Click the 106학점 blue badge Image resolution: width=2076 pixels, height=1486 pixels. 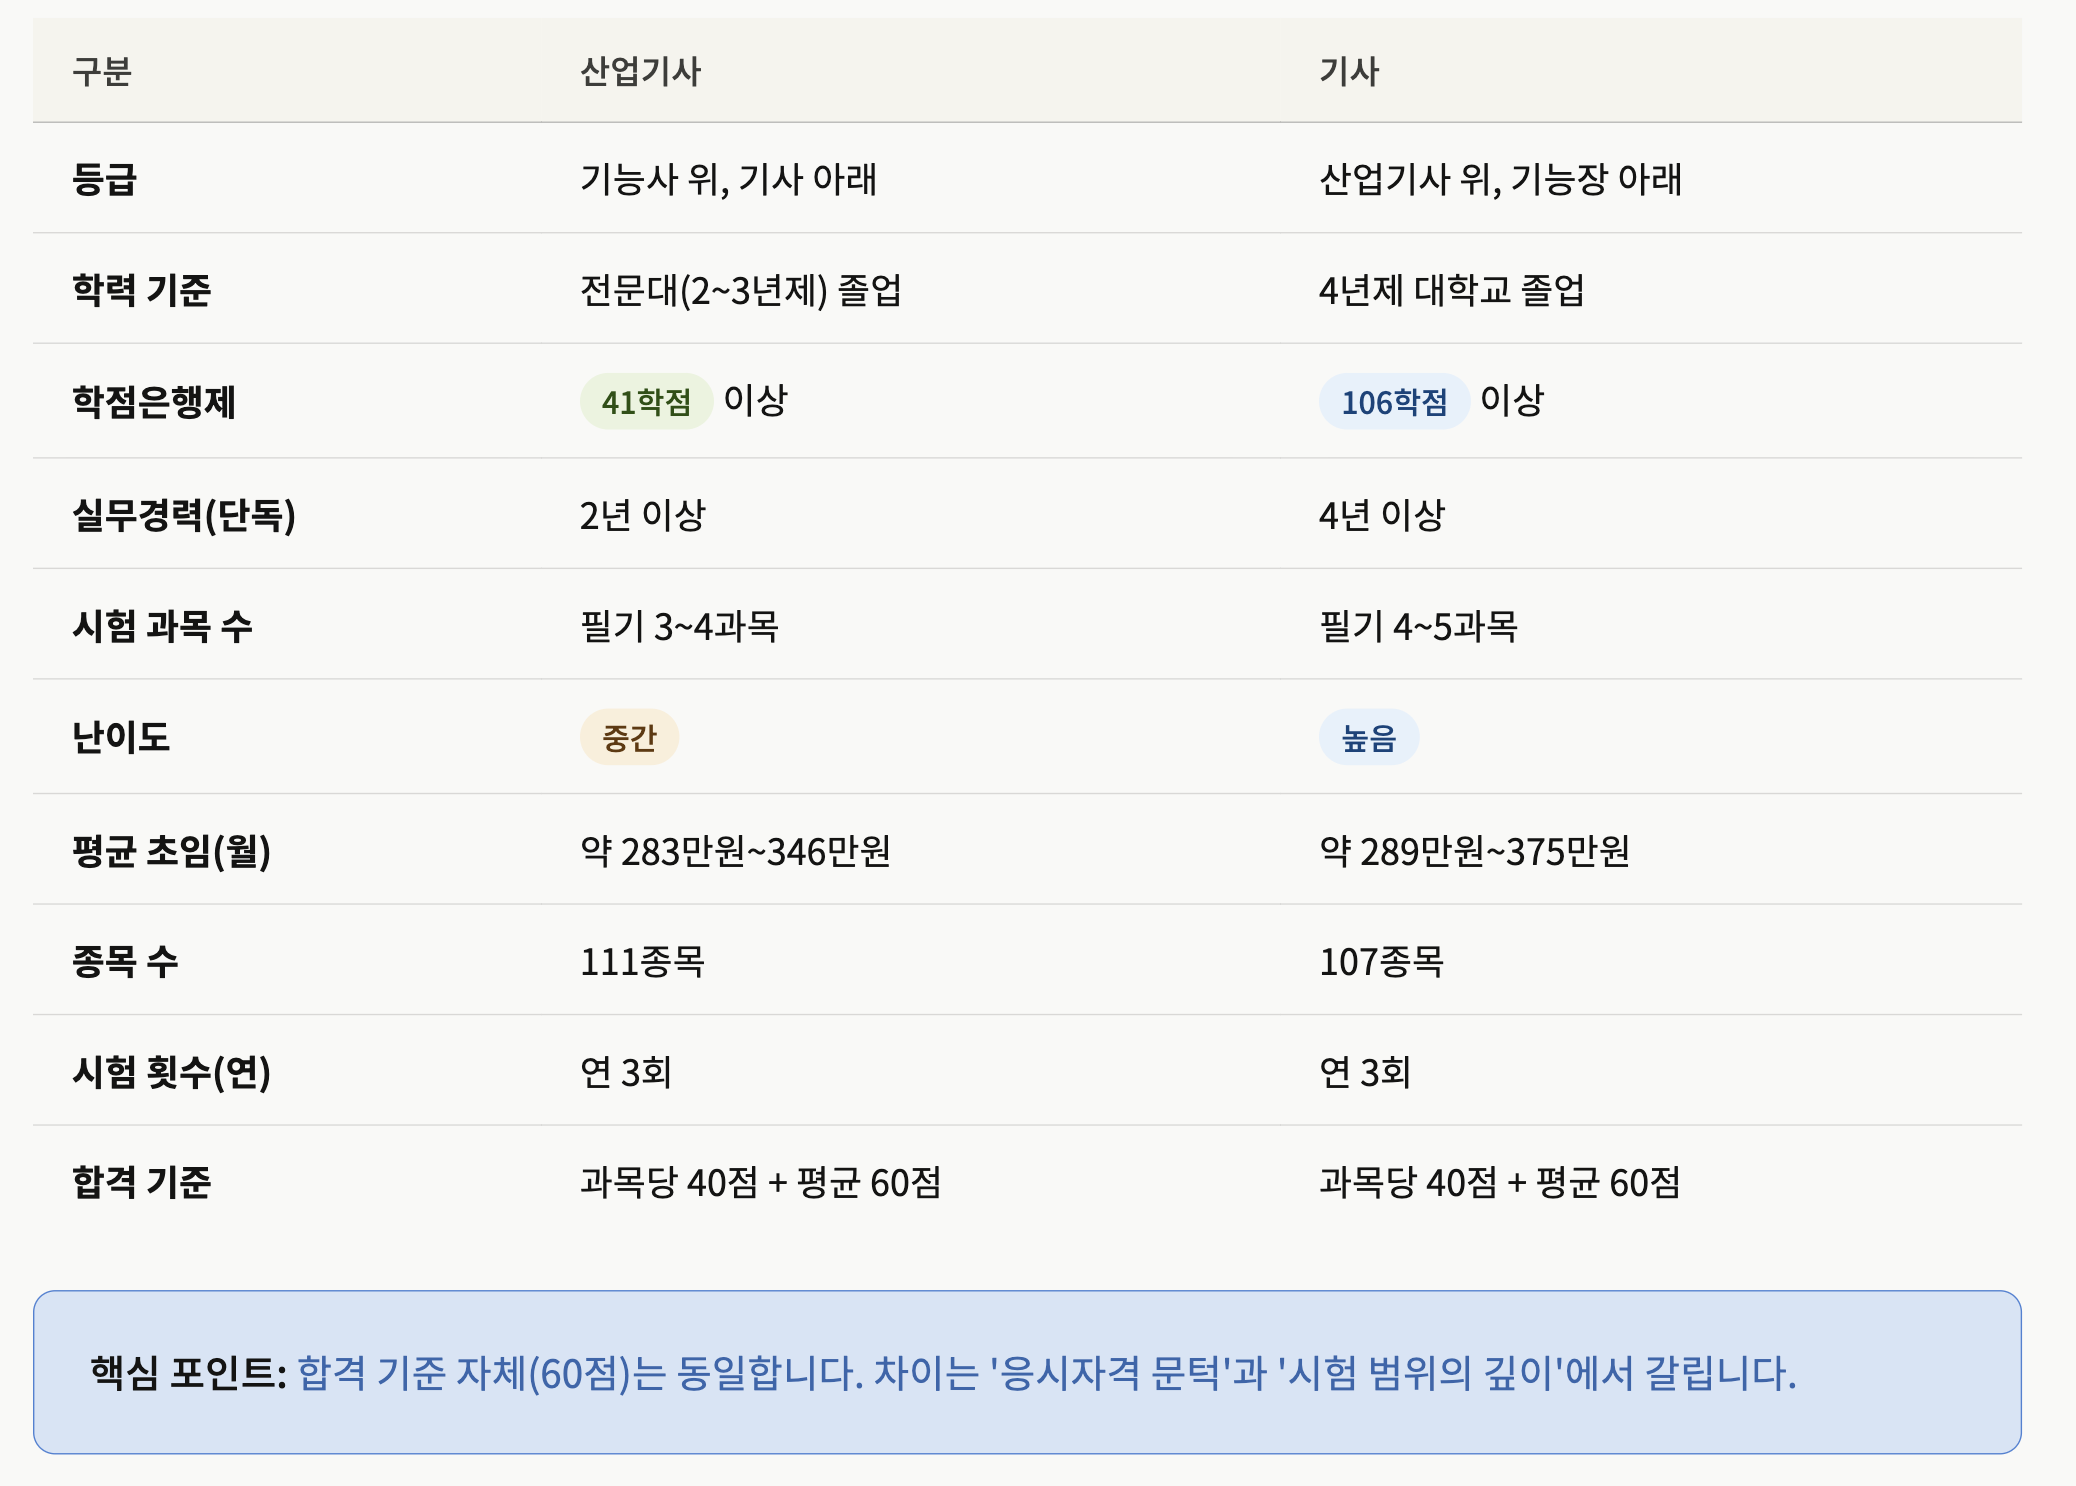click(1394, 401)
